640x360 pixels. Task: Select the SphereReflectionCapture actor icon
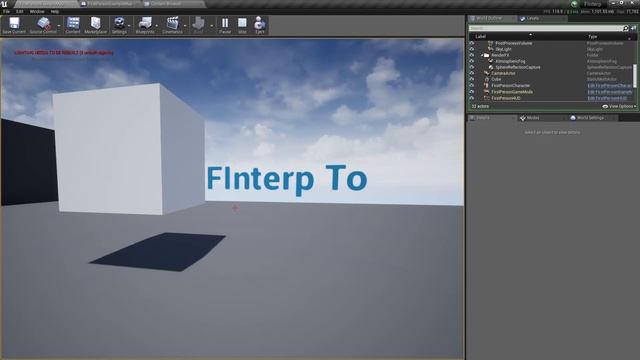491,67
